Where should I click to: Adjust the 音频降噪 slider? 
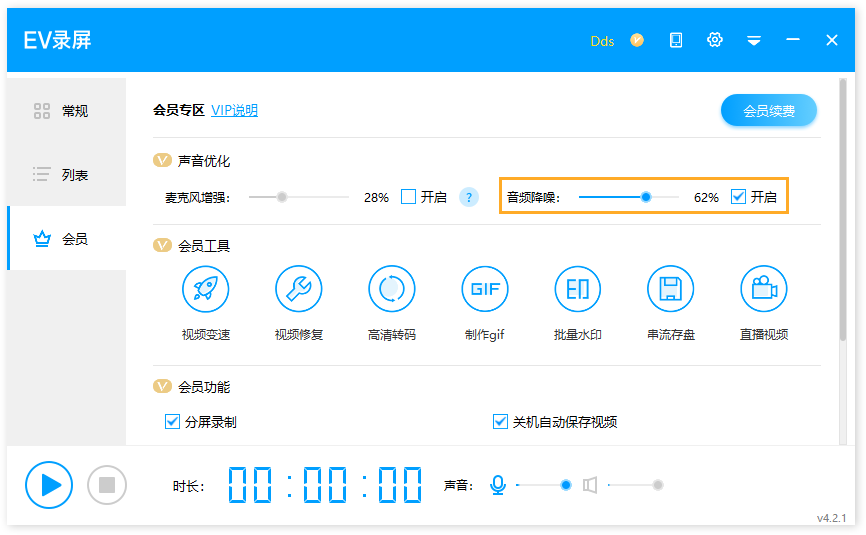629,197
